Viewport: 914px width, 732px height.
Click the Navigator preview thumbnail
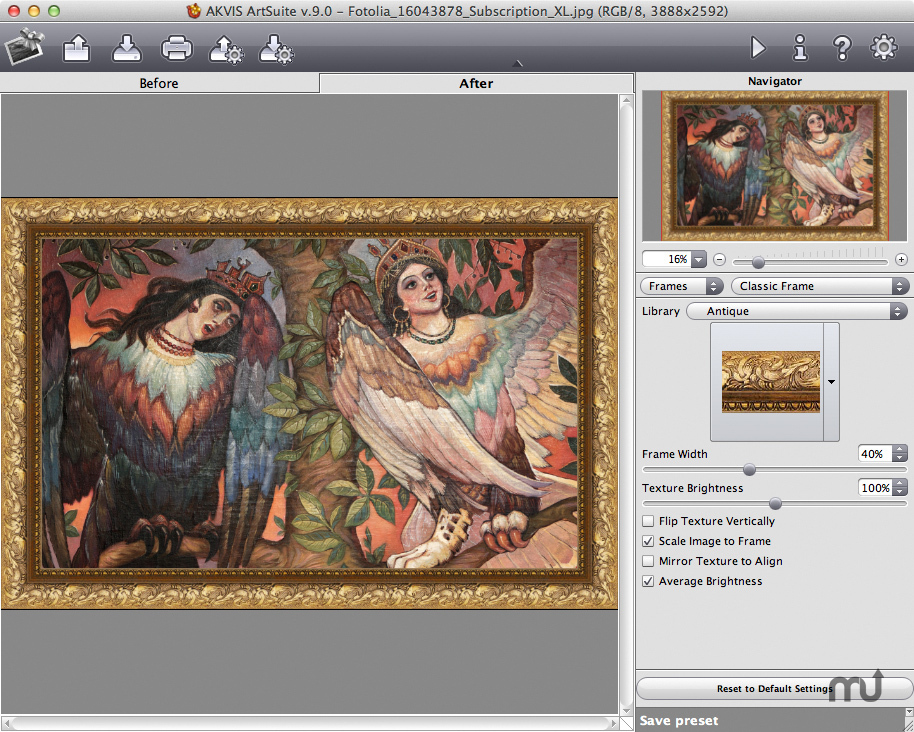click(774, 166)
